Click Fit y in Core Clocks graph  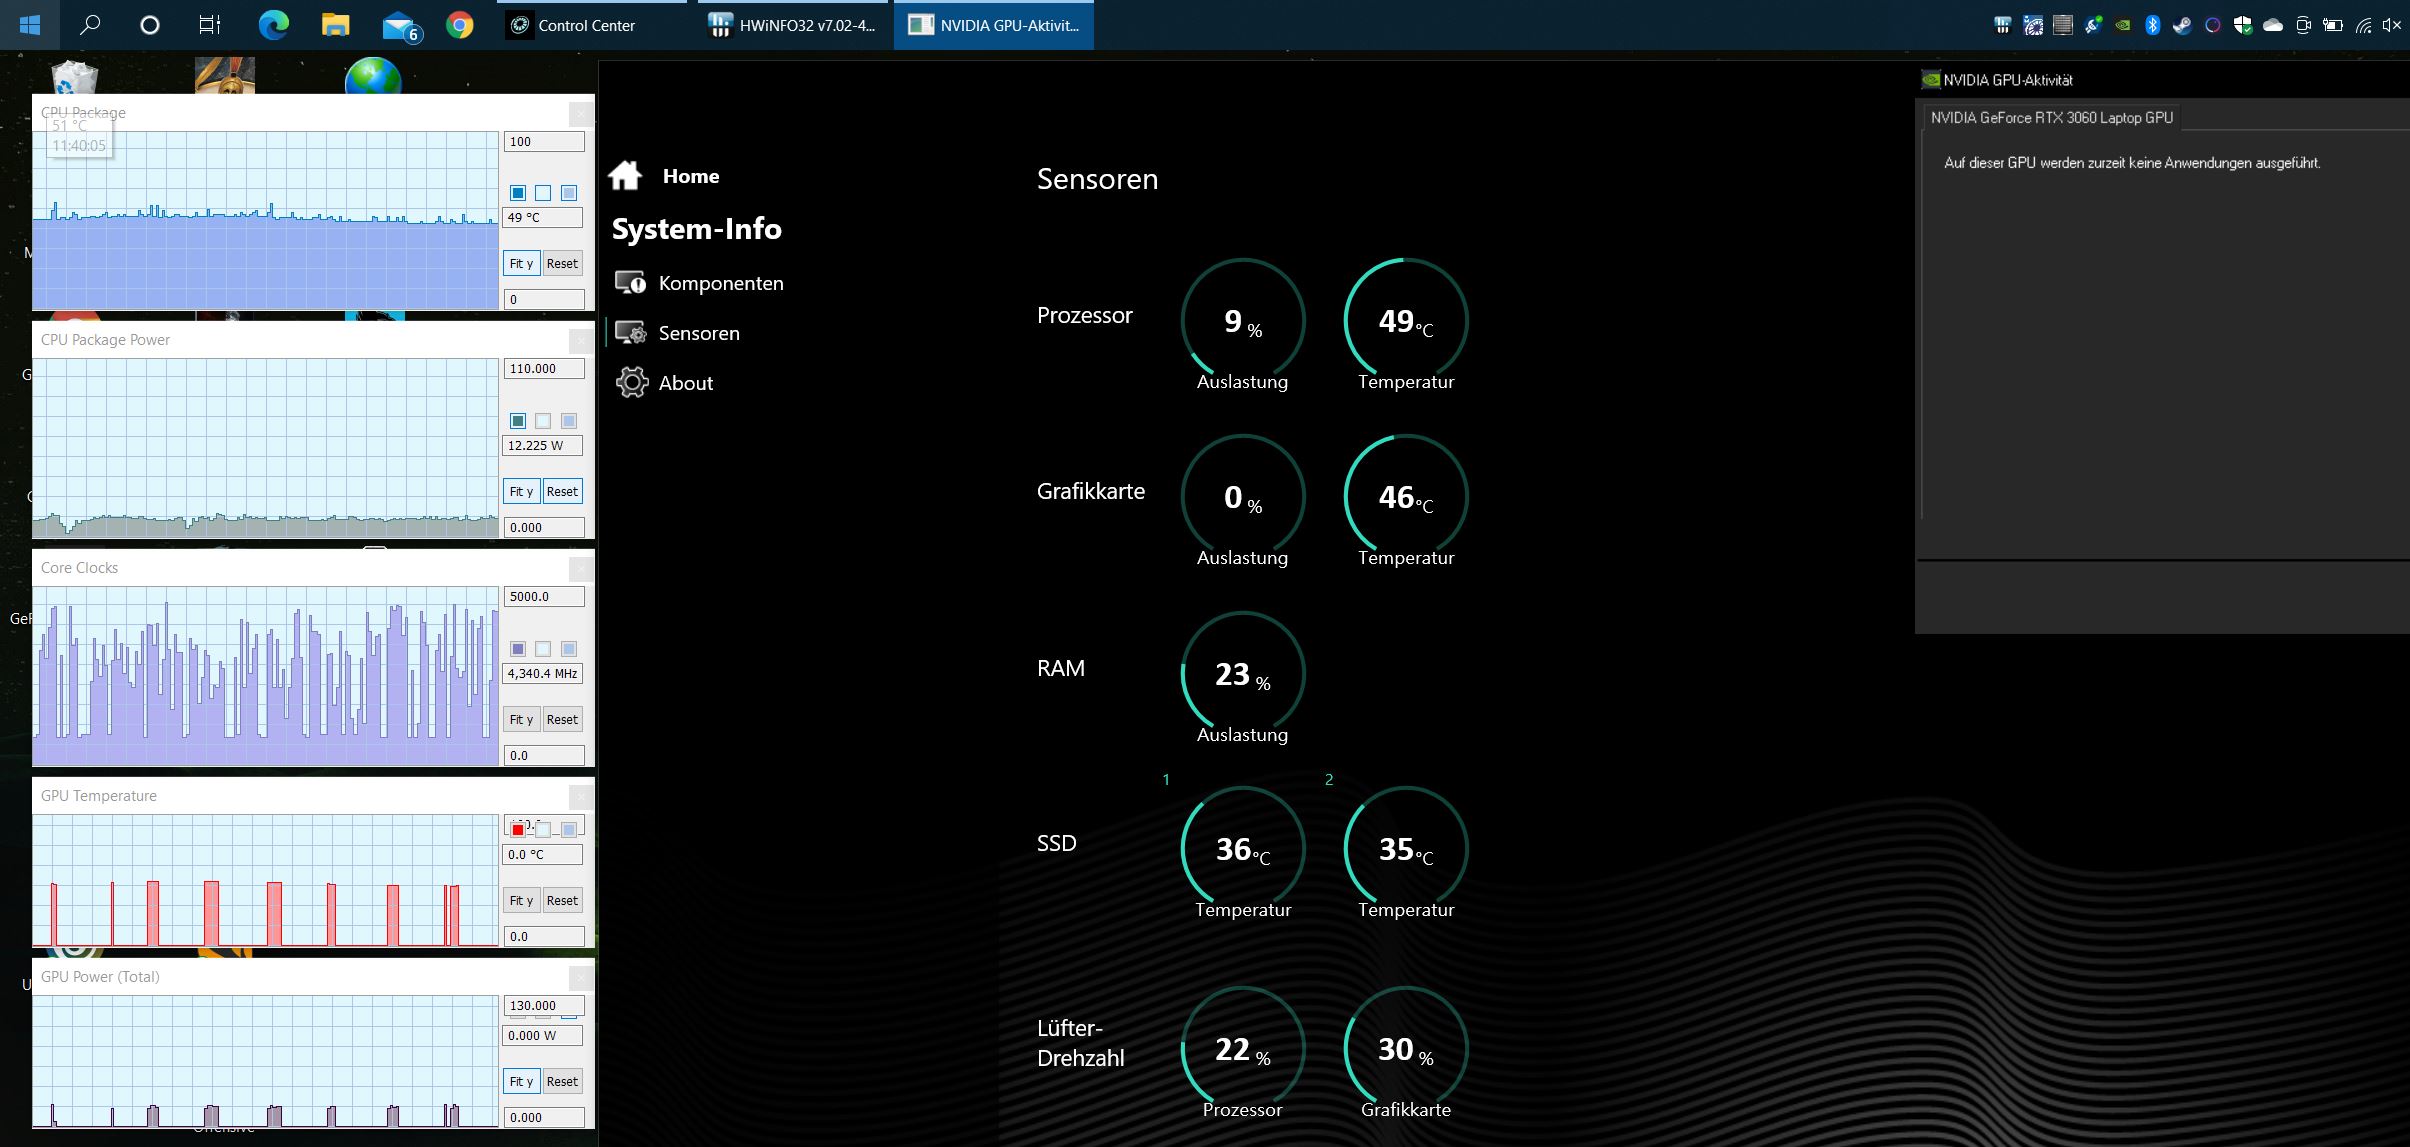pyautogui.click(x=521, y=719)
